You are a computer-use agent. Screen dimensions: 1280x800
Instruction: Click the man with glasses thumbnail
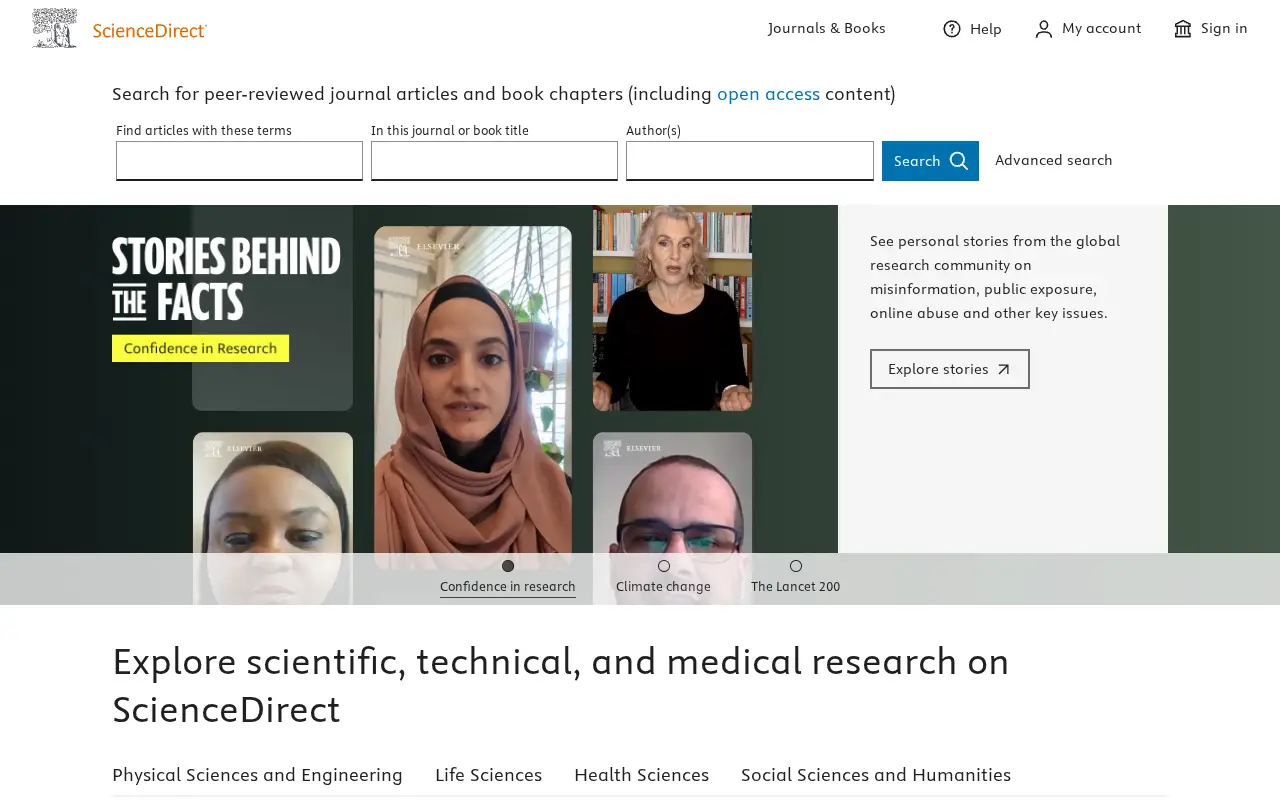[x=672, y=518]
